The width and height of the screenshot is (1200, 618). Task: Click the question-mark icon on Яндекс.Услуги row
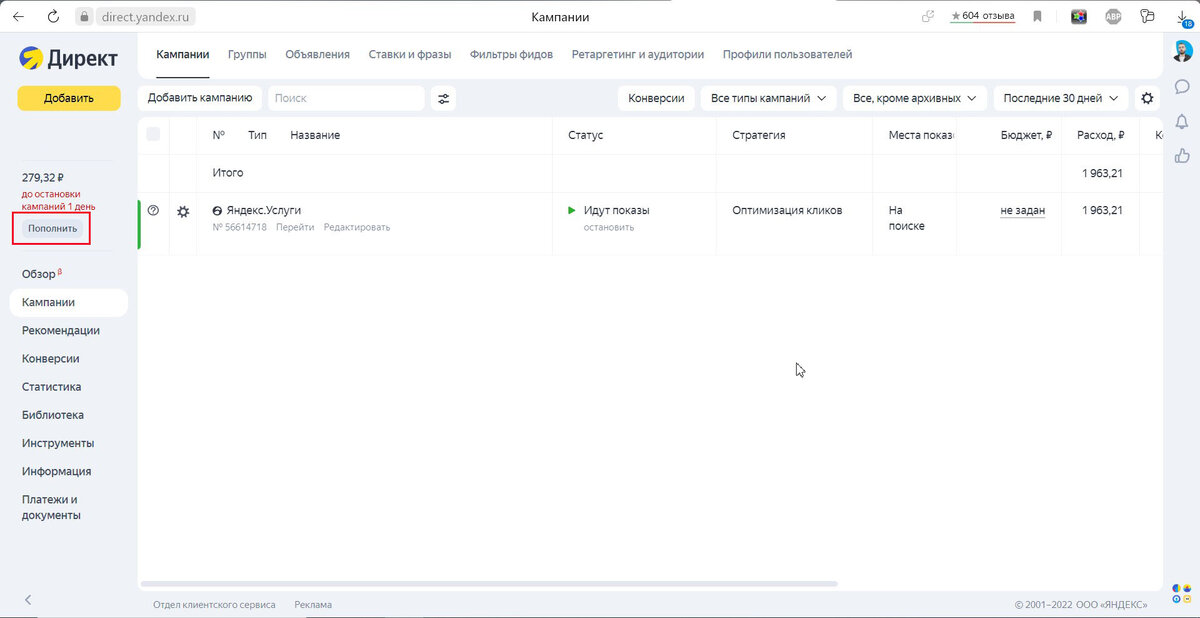click(153, 211)
